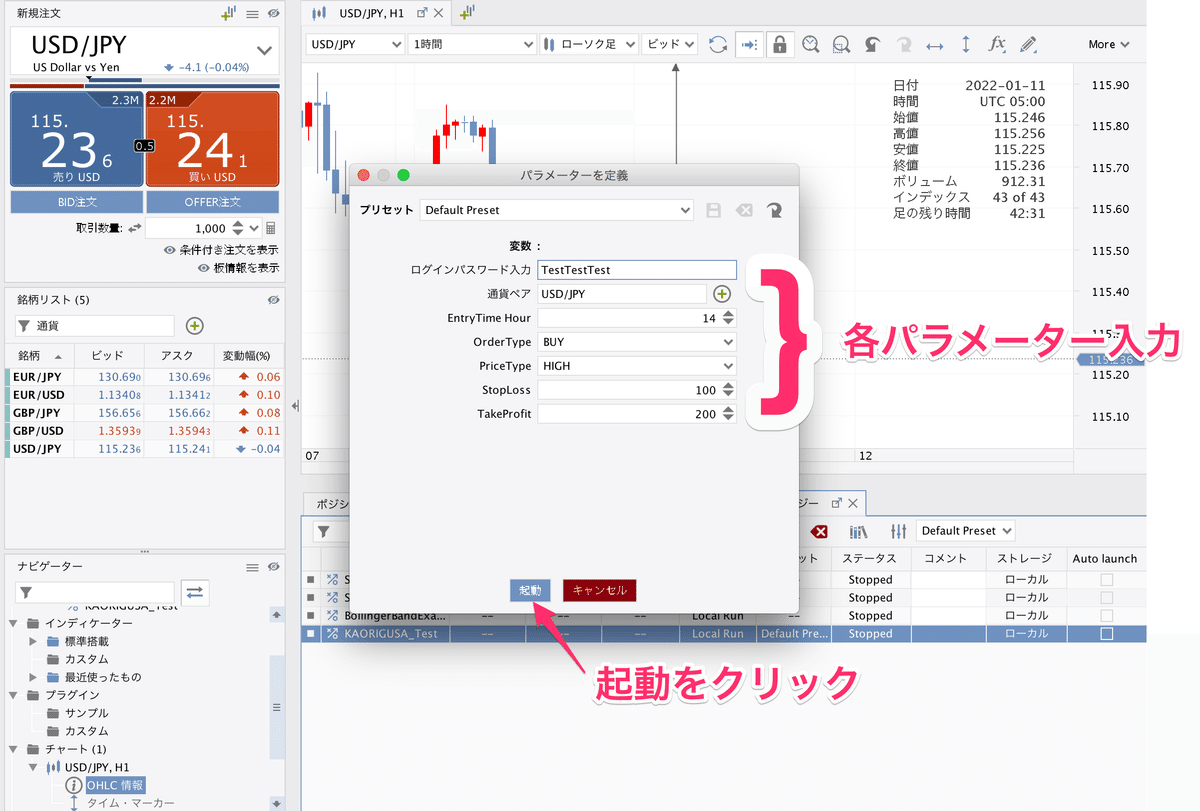Place a BID注文 order
Screen dimensions: 1200x811
click(x=76, y=202)
